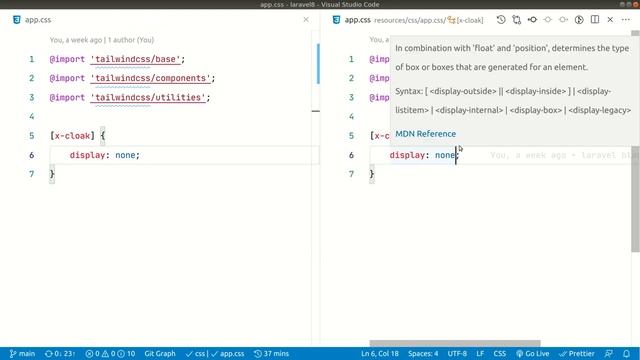Click the display property in left editor

click(x=87, y=155)
